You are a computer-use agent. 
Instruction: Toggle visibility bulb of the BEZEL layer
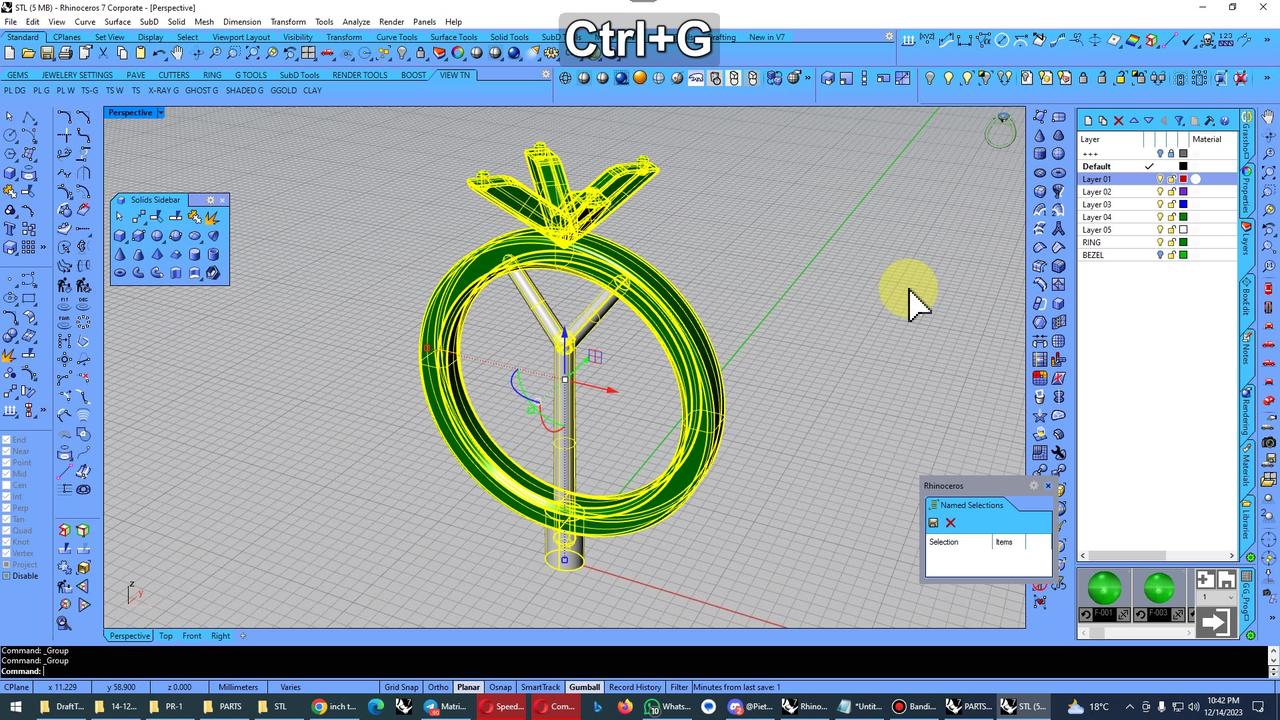(1160, 255)
